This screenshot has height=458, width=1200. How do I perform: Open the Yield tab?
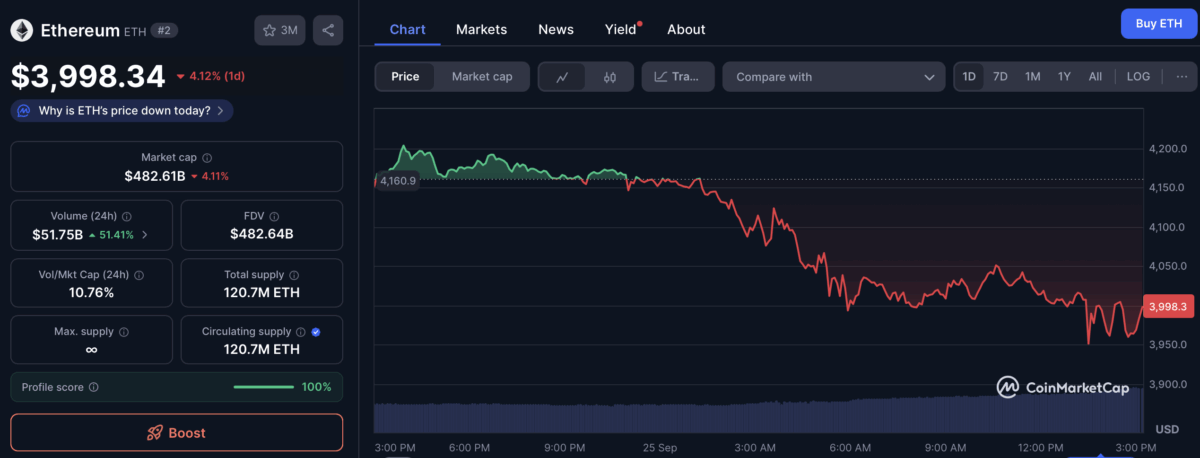(622, 29)
